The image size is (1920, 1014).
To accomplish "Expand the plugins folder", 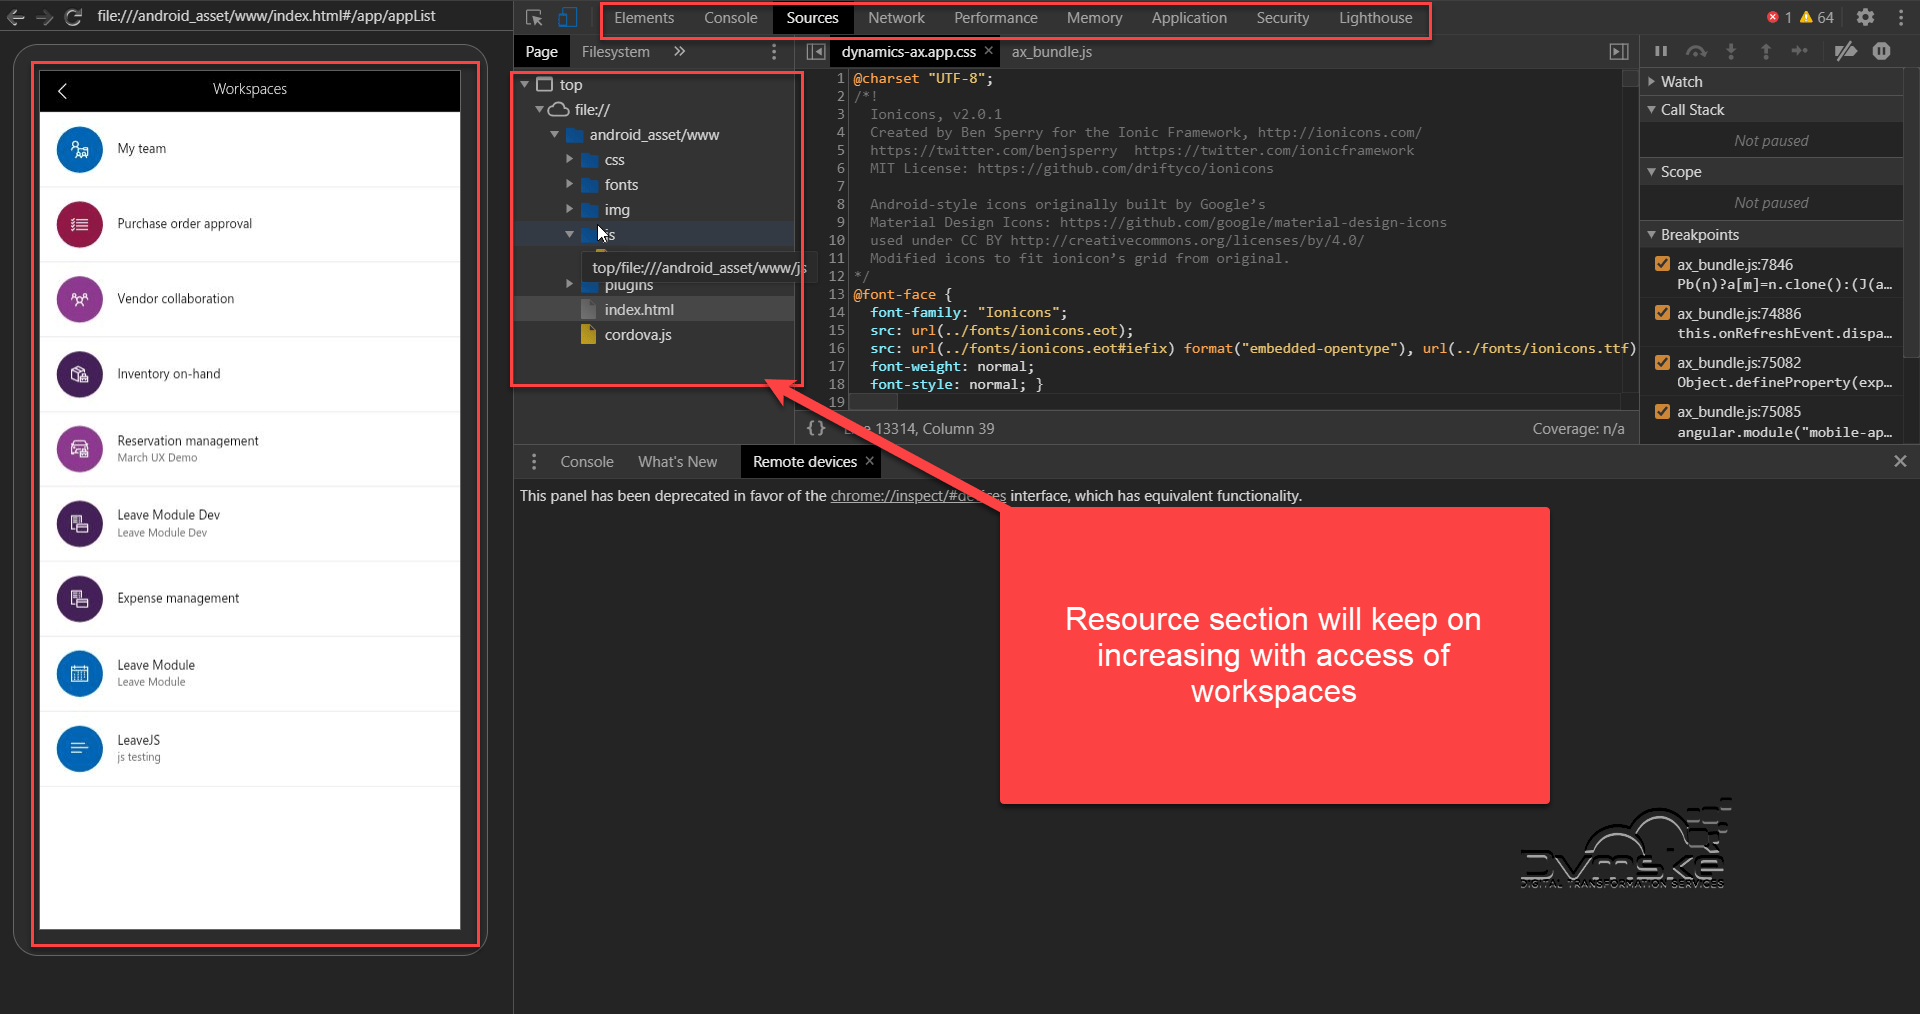I will pyautogui.click(x=570, y=285).
